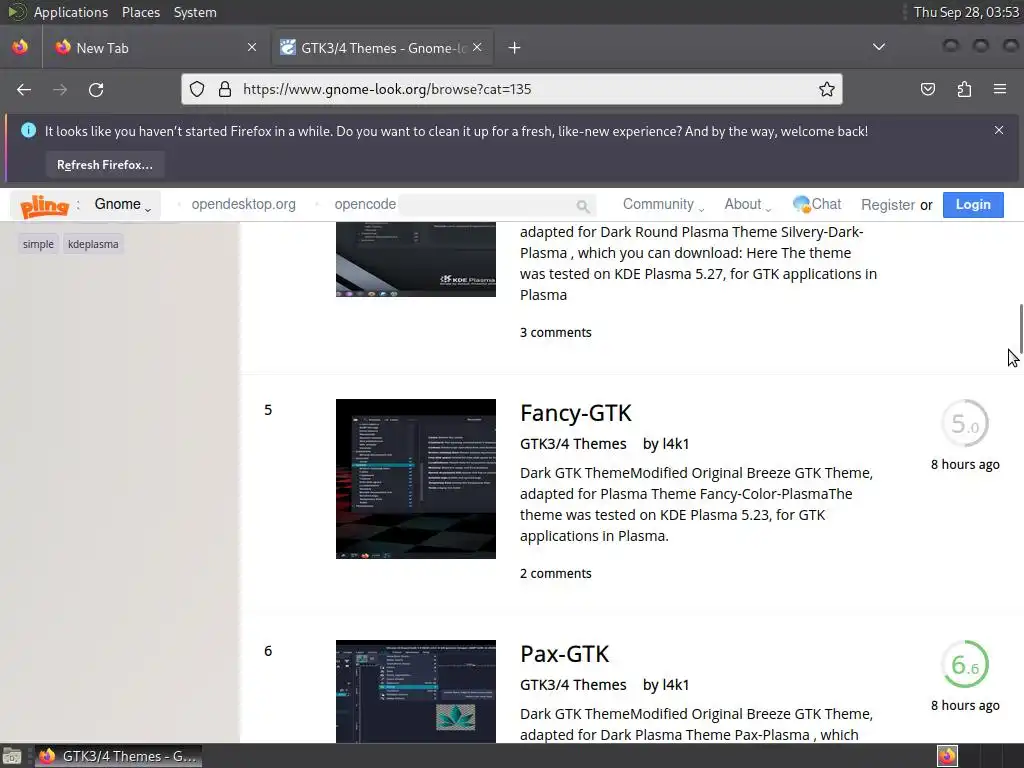List all tabs dropdown arrow
Image resolution: width=1024 pixels, height=768 pixels.
pyautogui.click(x=879, y=47)
